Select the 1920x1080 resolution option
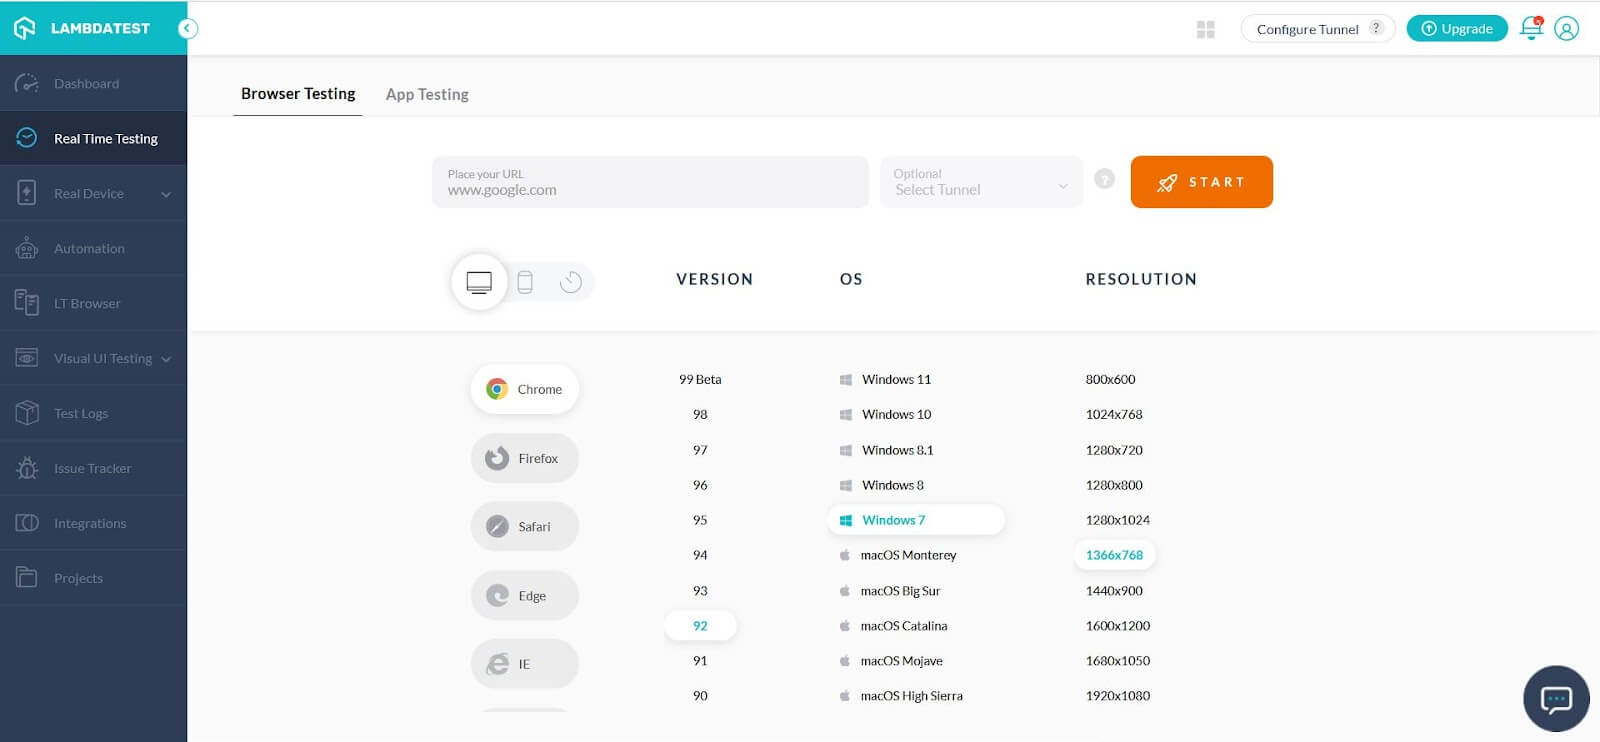Image resolution: width=1600 pixels, height=742 pixels. 1117,696
